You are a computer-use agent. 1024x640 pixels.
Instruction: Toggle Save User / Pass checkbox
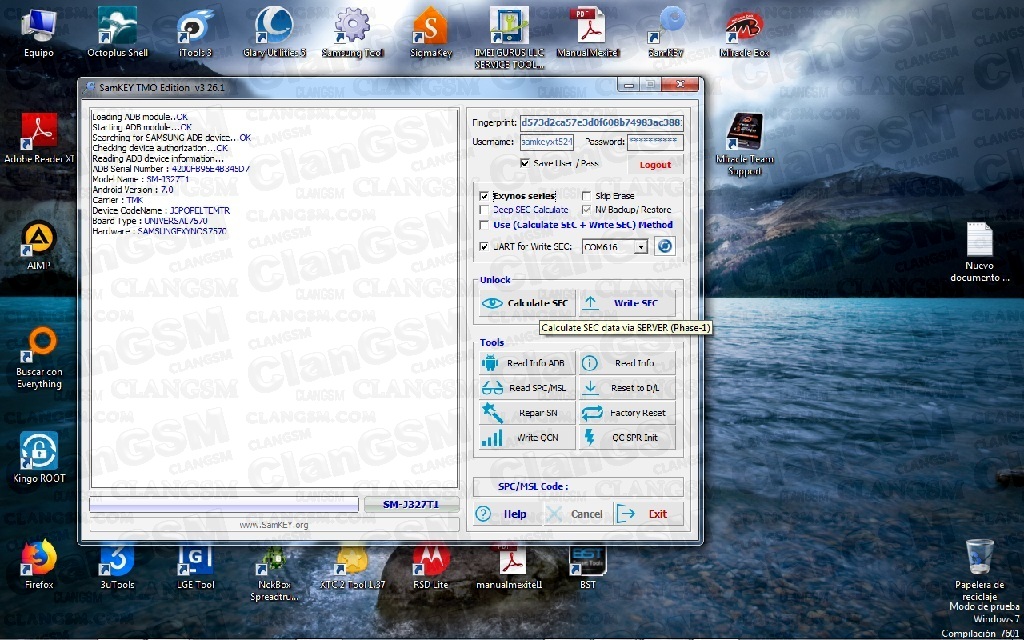pos(524,163)
